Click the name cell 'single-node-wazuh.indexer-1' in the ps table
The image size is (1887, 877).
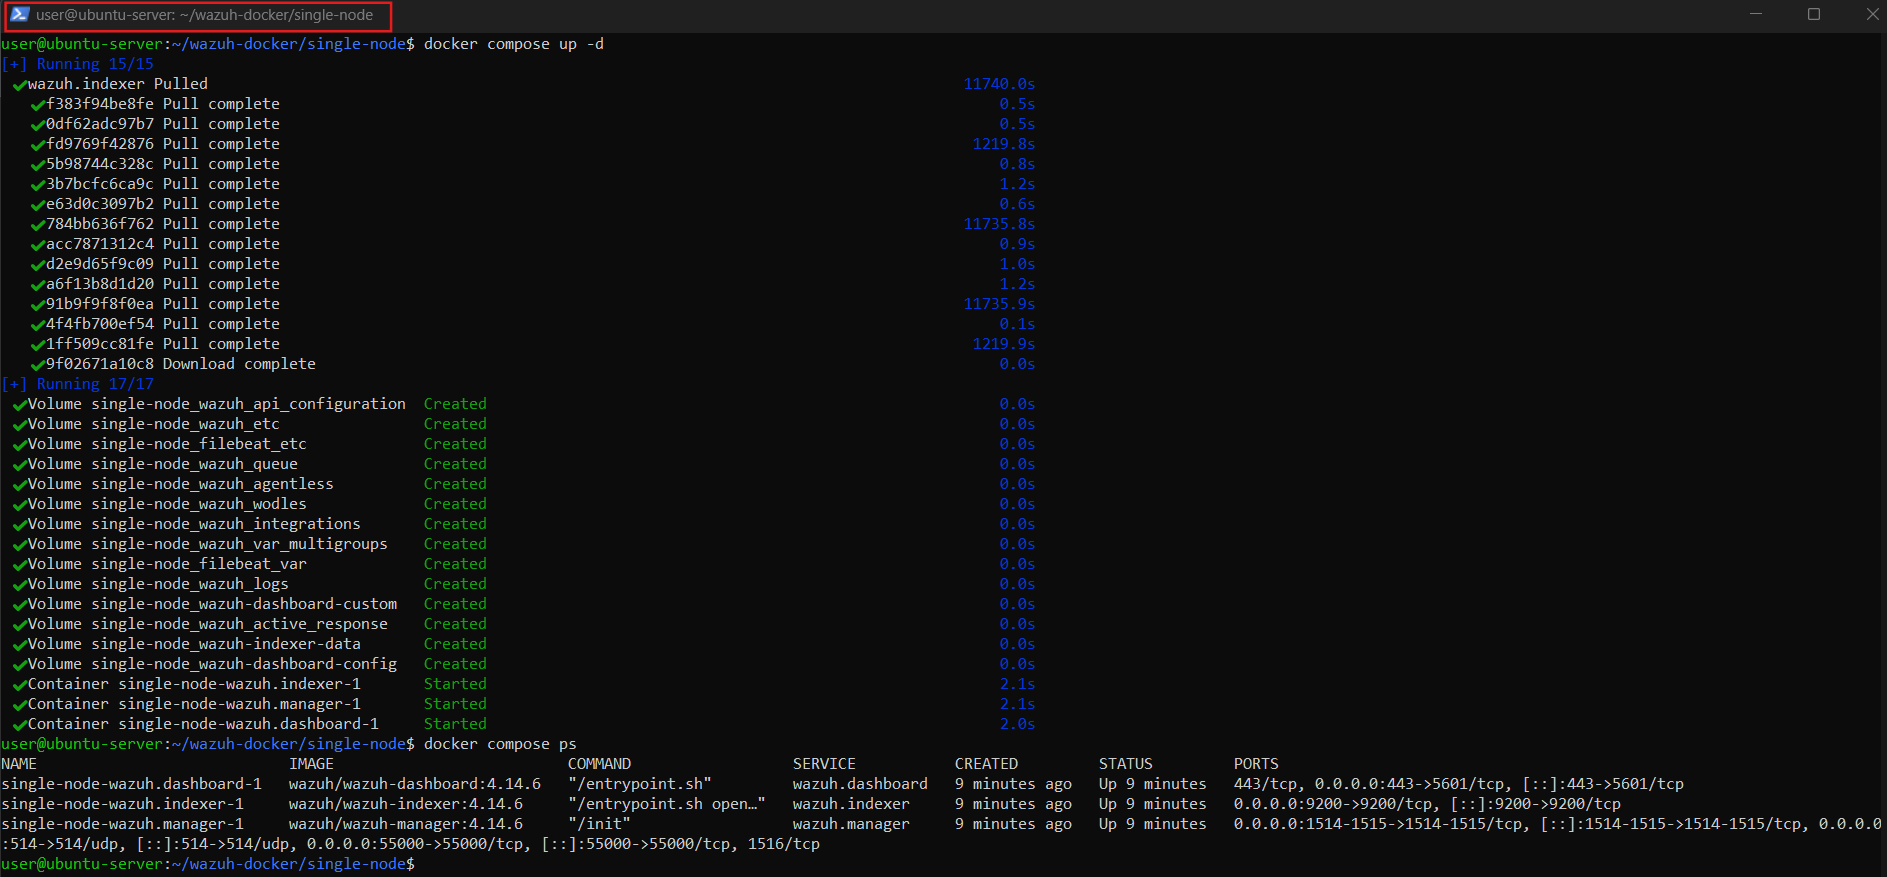click(x=122, y=804)
